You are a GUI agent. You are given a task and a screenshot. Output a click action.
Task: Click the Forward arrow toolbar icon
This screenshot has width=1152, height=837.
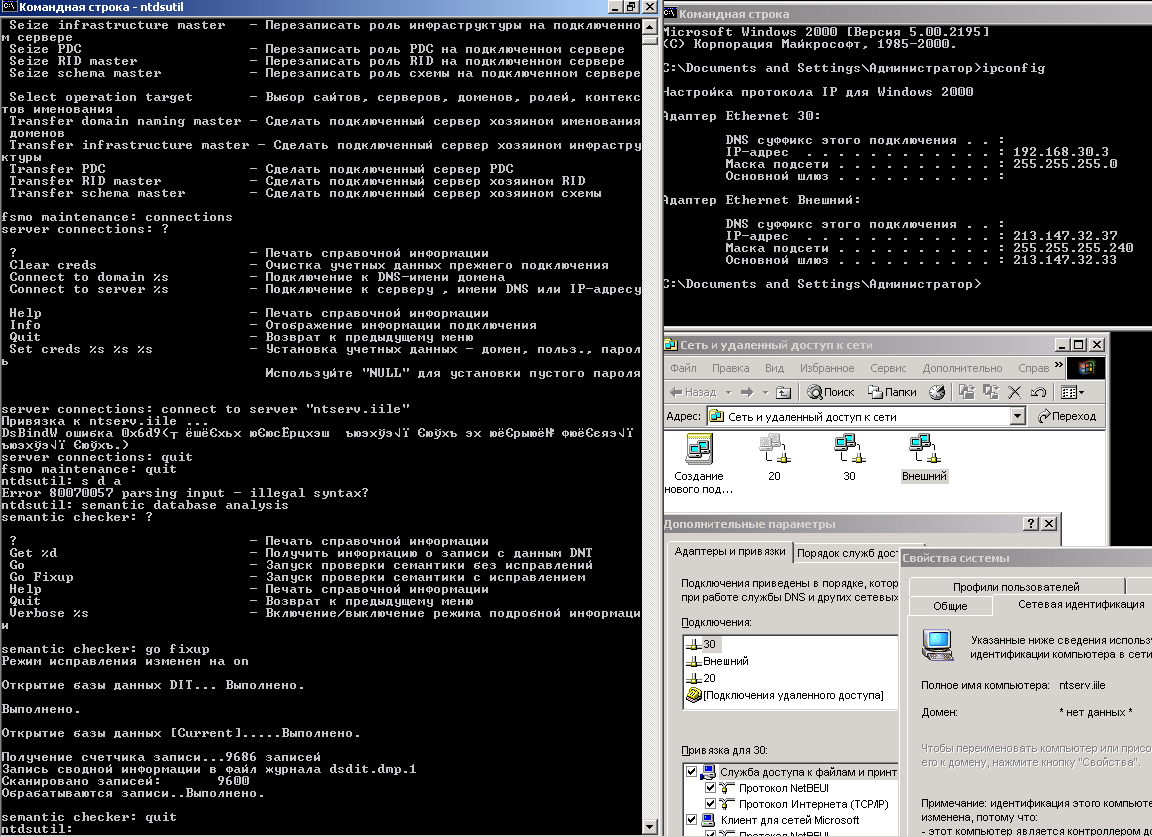(x=747, y=392)
